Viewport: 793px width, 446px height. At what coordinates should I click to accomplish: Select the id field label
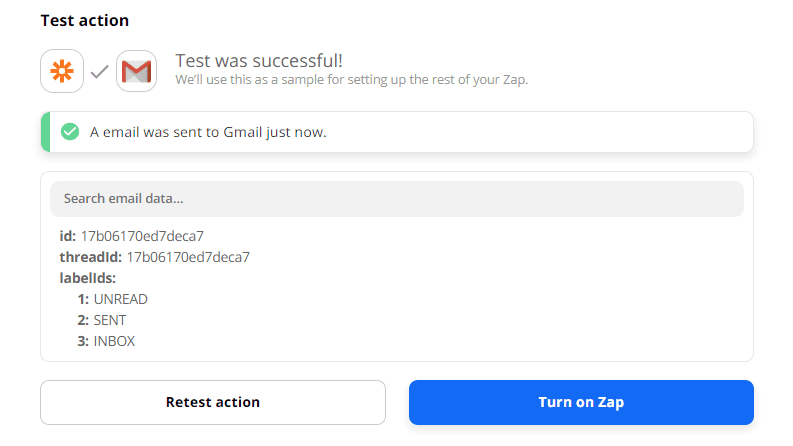coord(68,236)
